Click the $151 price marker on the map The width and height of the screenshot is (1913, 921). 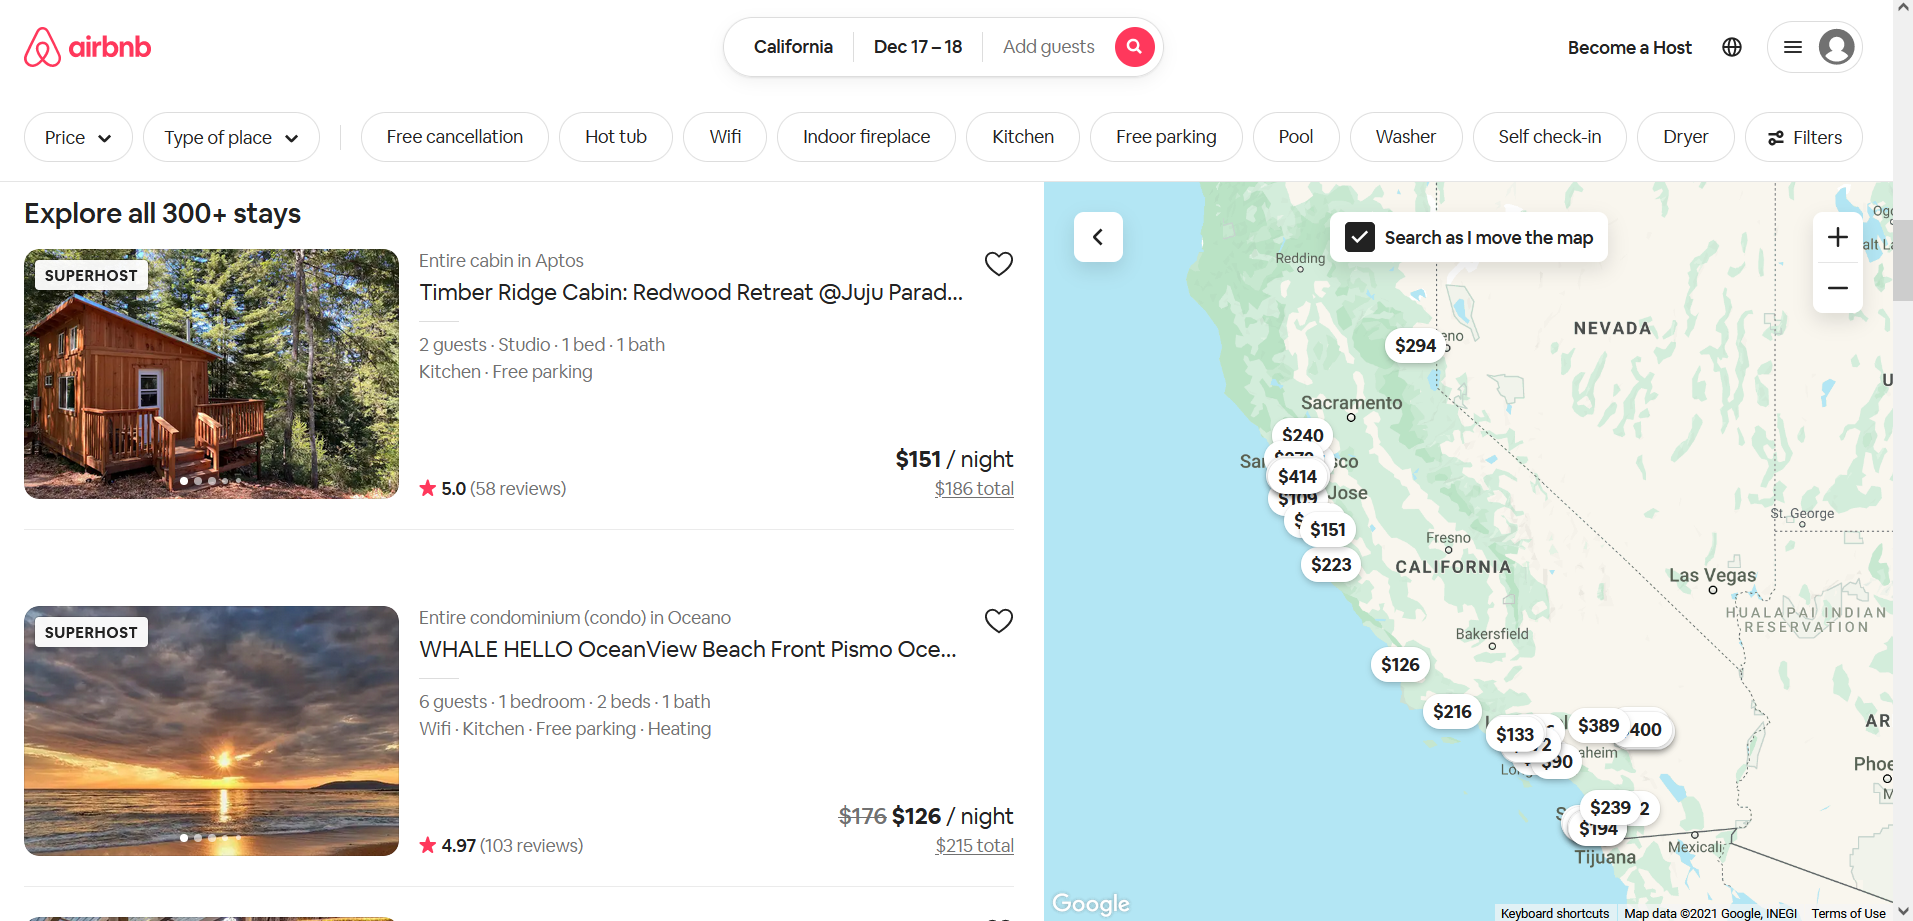click(x=1328, y=529)
